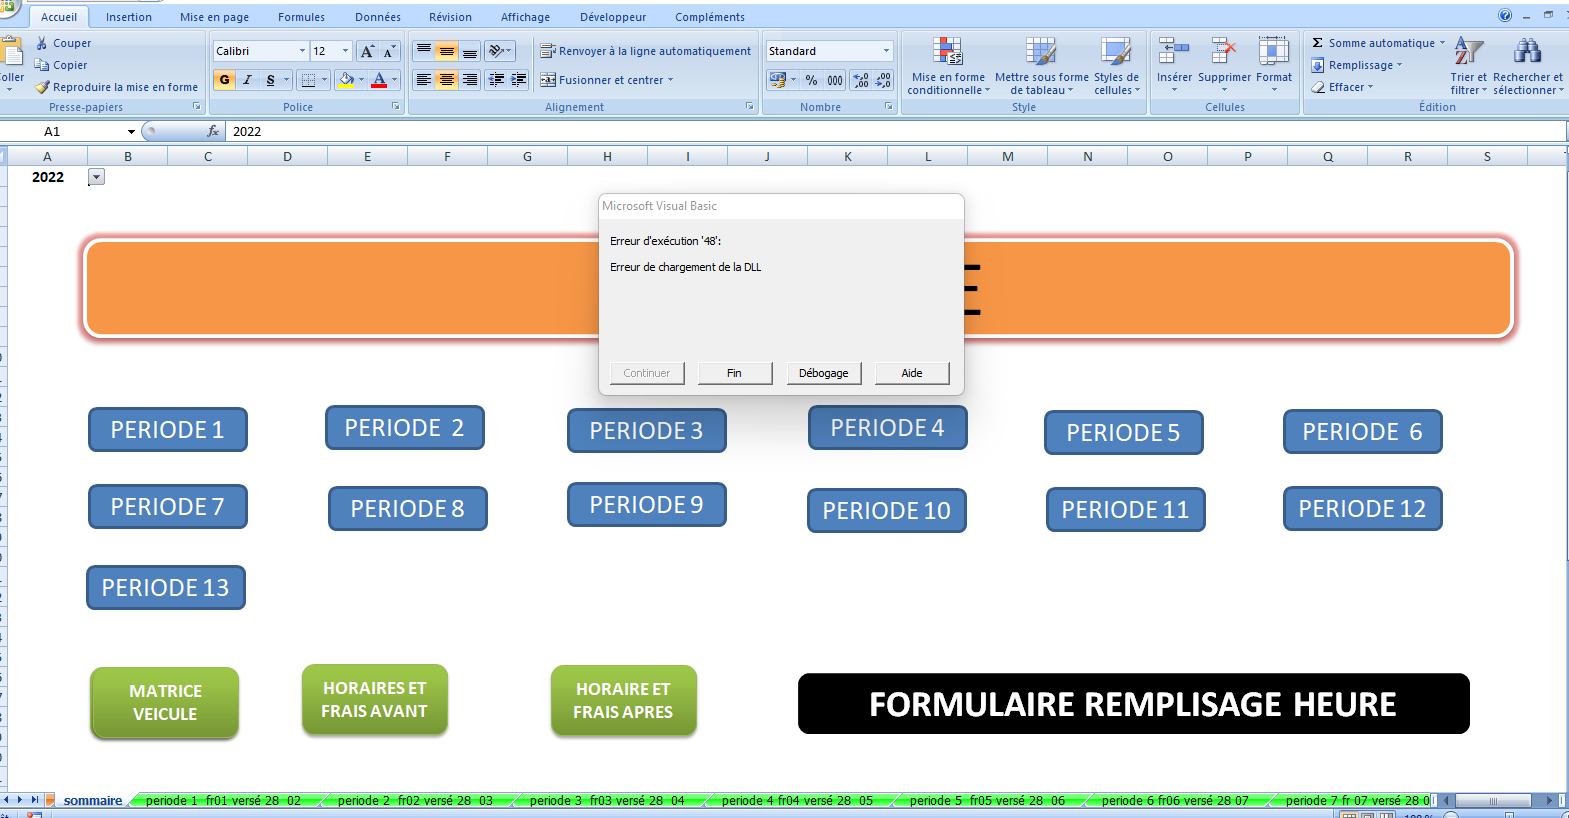Open Mettre sous forme de tableau
The height and width of the screenshot is (818, 1569).
[x=1041, y=66]
